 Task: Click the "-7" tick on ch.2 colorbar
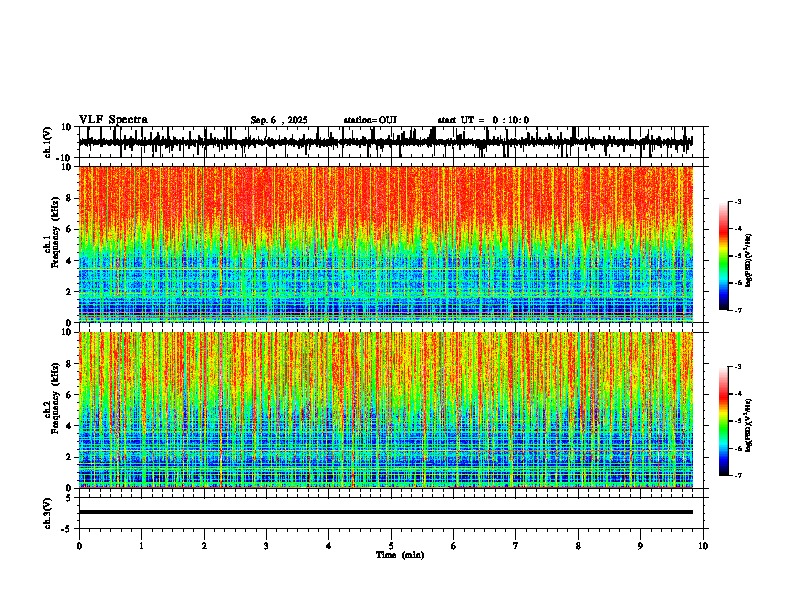coord(738,476)
